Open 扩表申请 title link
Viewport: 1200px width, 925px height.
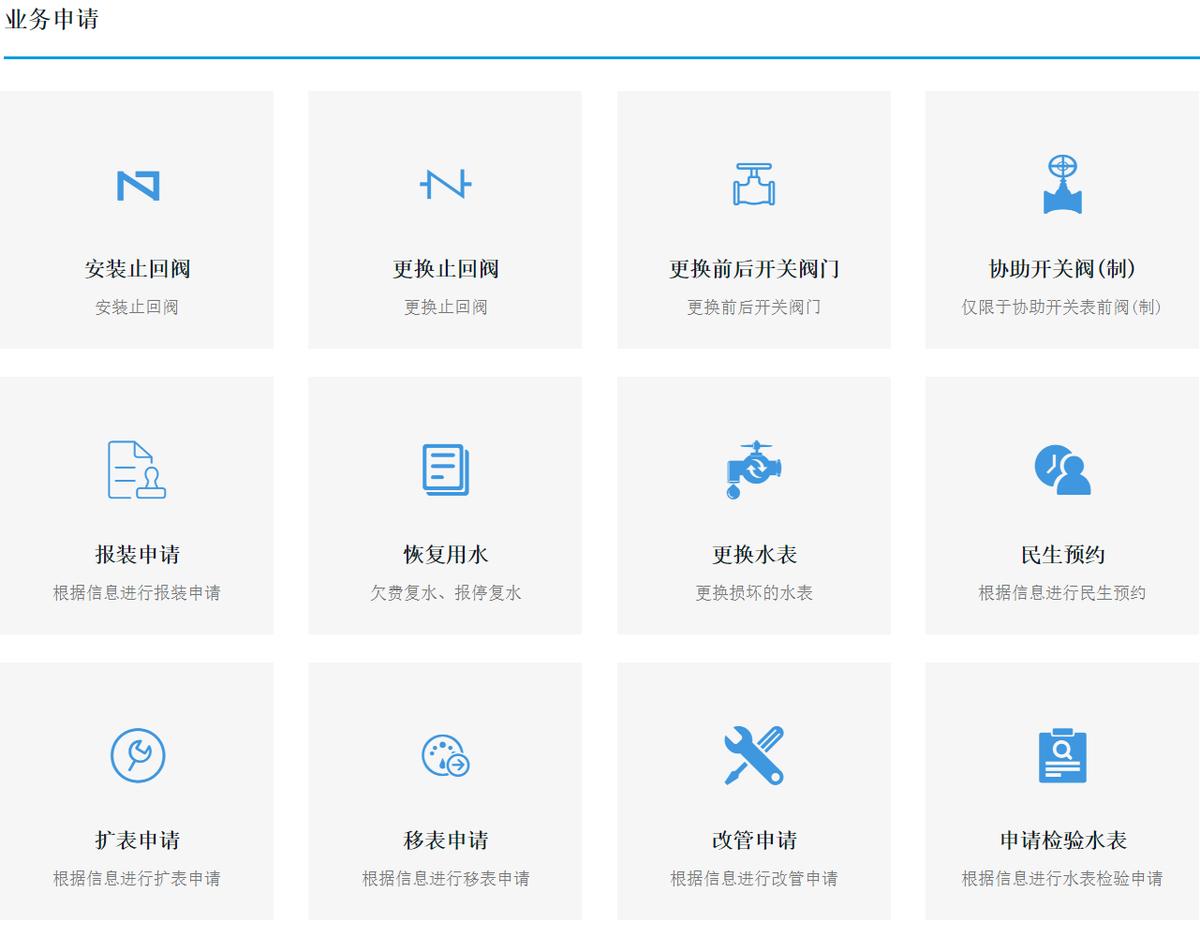137,840
